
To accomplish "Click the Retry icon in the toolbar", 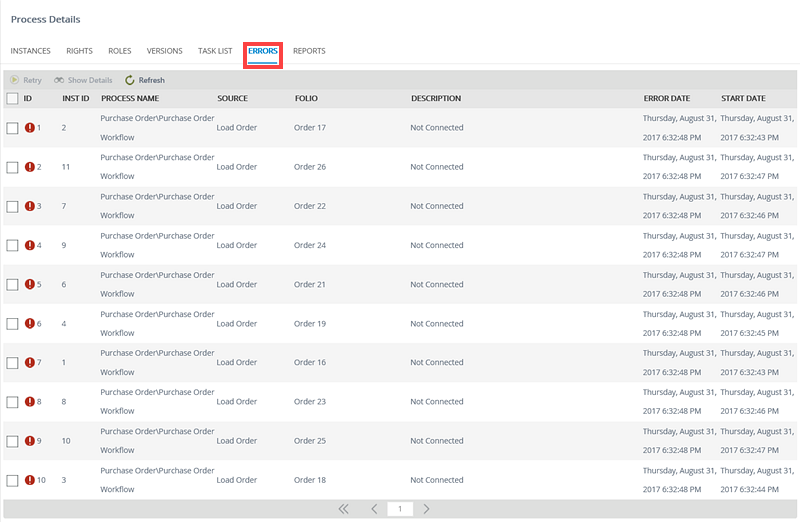I will click(15, 80).
